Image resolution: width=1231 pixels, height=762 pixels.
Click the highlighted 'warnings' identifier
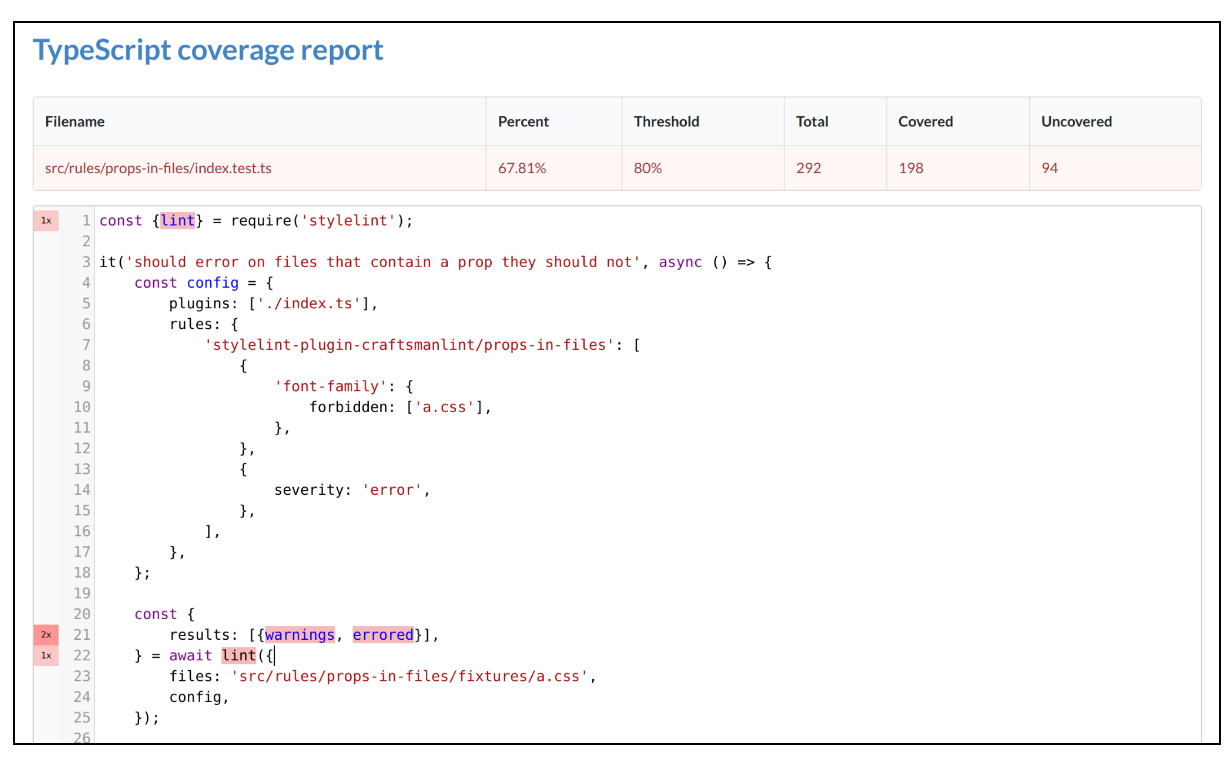point(300,635)
